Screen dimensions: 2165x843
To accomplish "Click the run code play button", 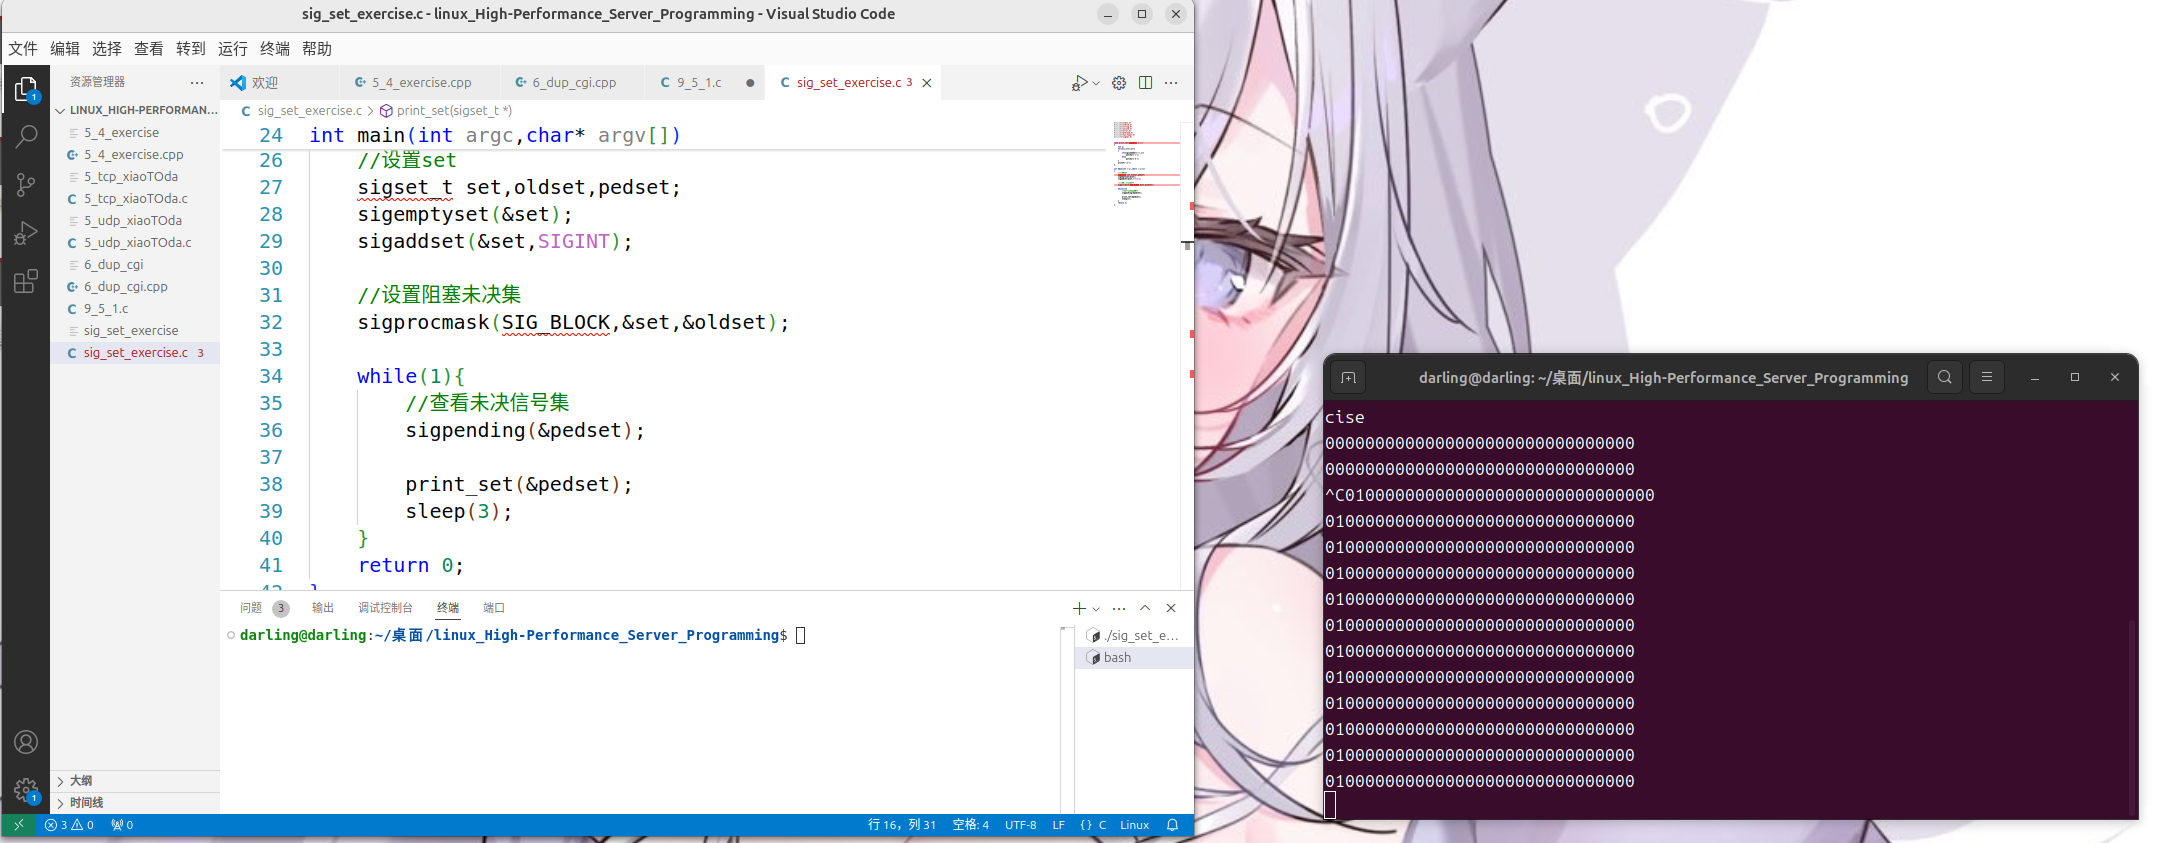I will 1079,83.
